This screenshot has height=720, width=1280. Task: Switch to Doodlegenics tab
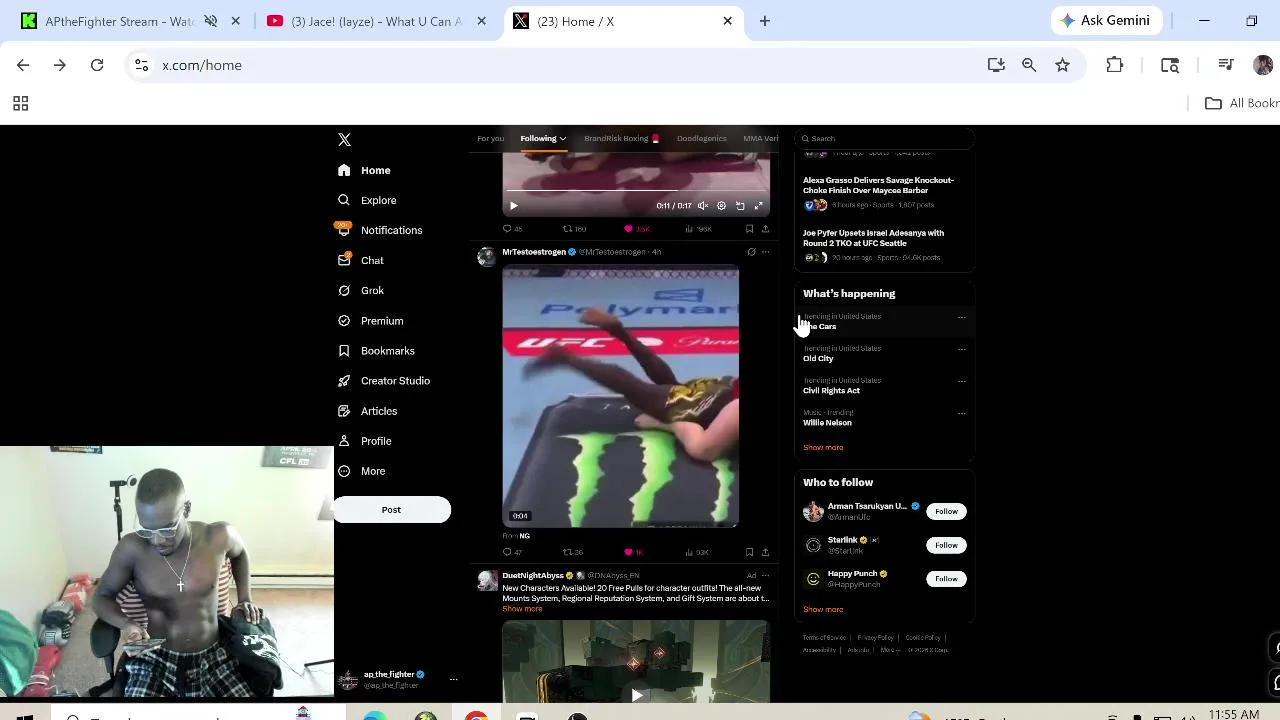click(701, 138)
